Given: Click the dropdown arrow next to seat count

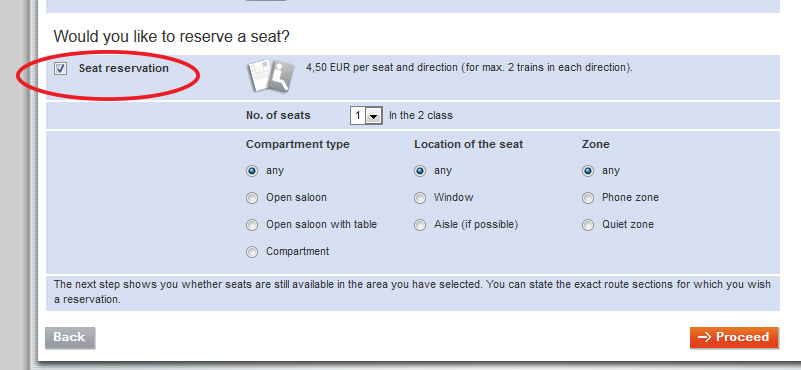Looking at the screenshot, I should [x=373, y=117].
